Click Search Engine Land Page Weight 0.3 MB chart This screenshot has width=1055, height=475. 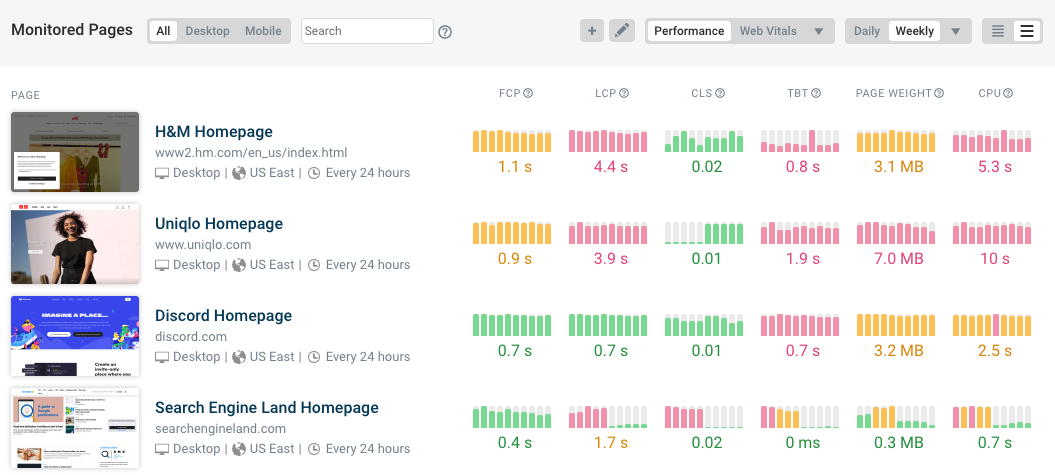(896, 417)
